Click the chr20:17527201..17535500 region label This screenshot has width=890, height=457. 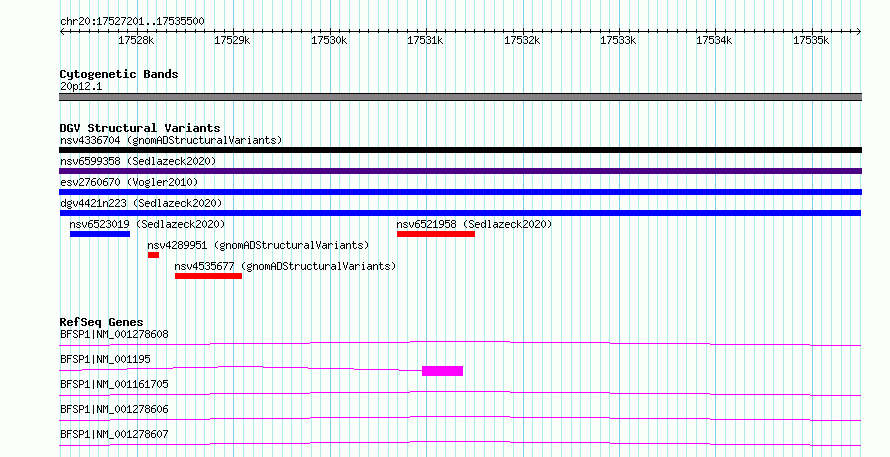(132, 22)
